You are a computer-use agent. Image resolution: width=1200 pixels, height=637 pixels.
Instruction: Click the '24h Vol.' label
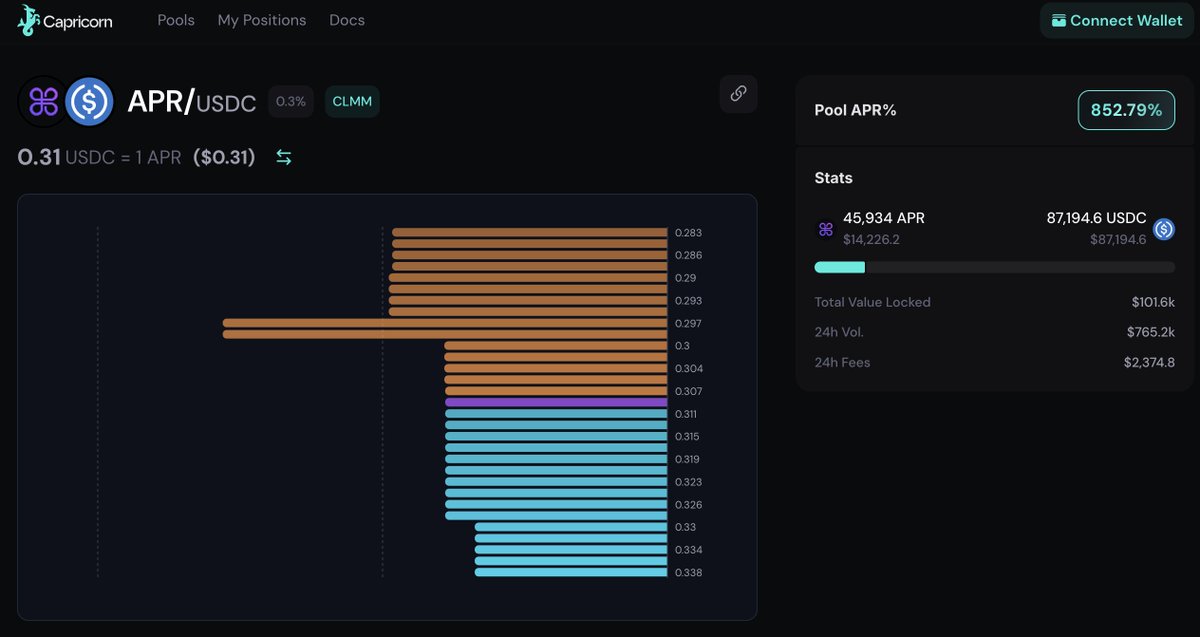pyautogui.click(x=839, y=332)
